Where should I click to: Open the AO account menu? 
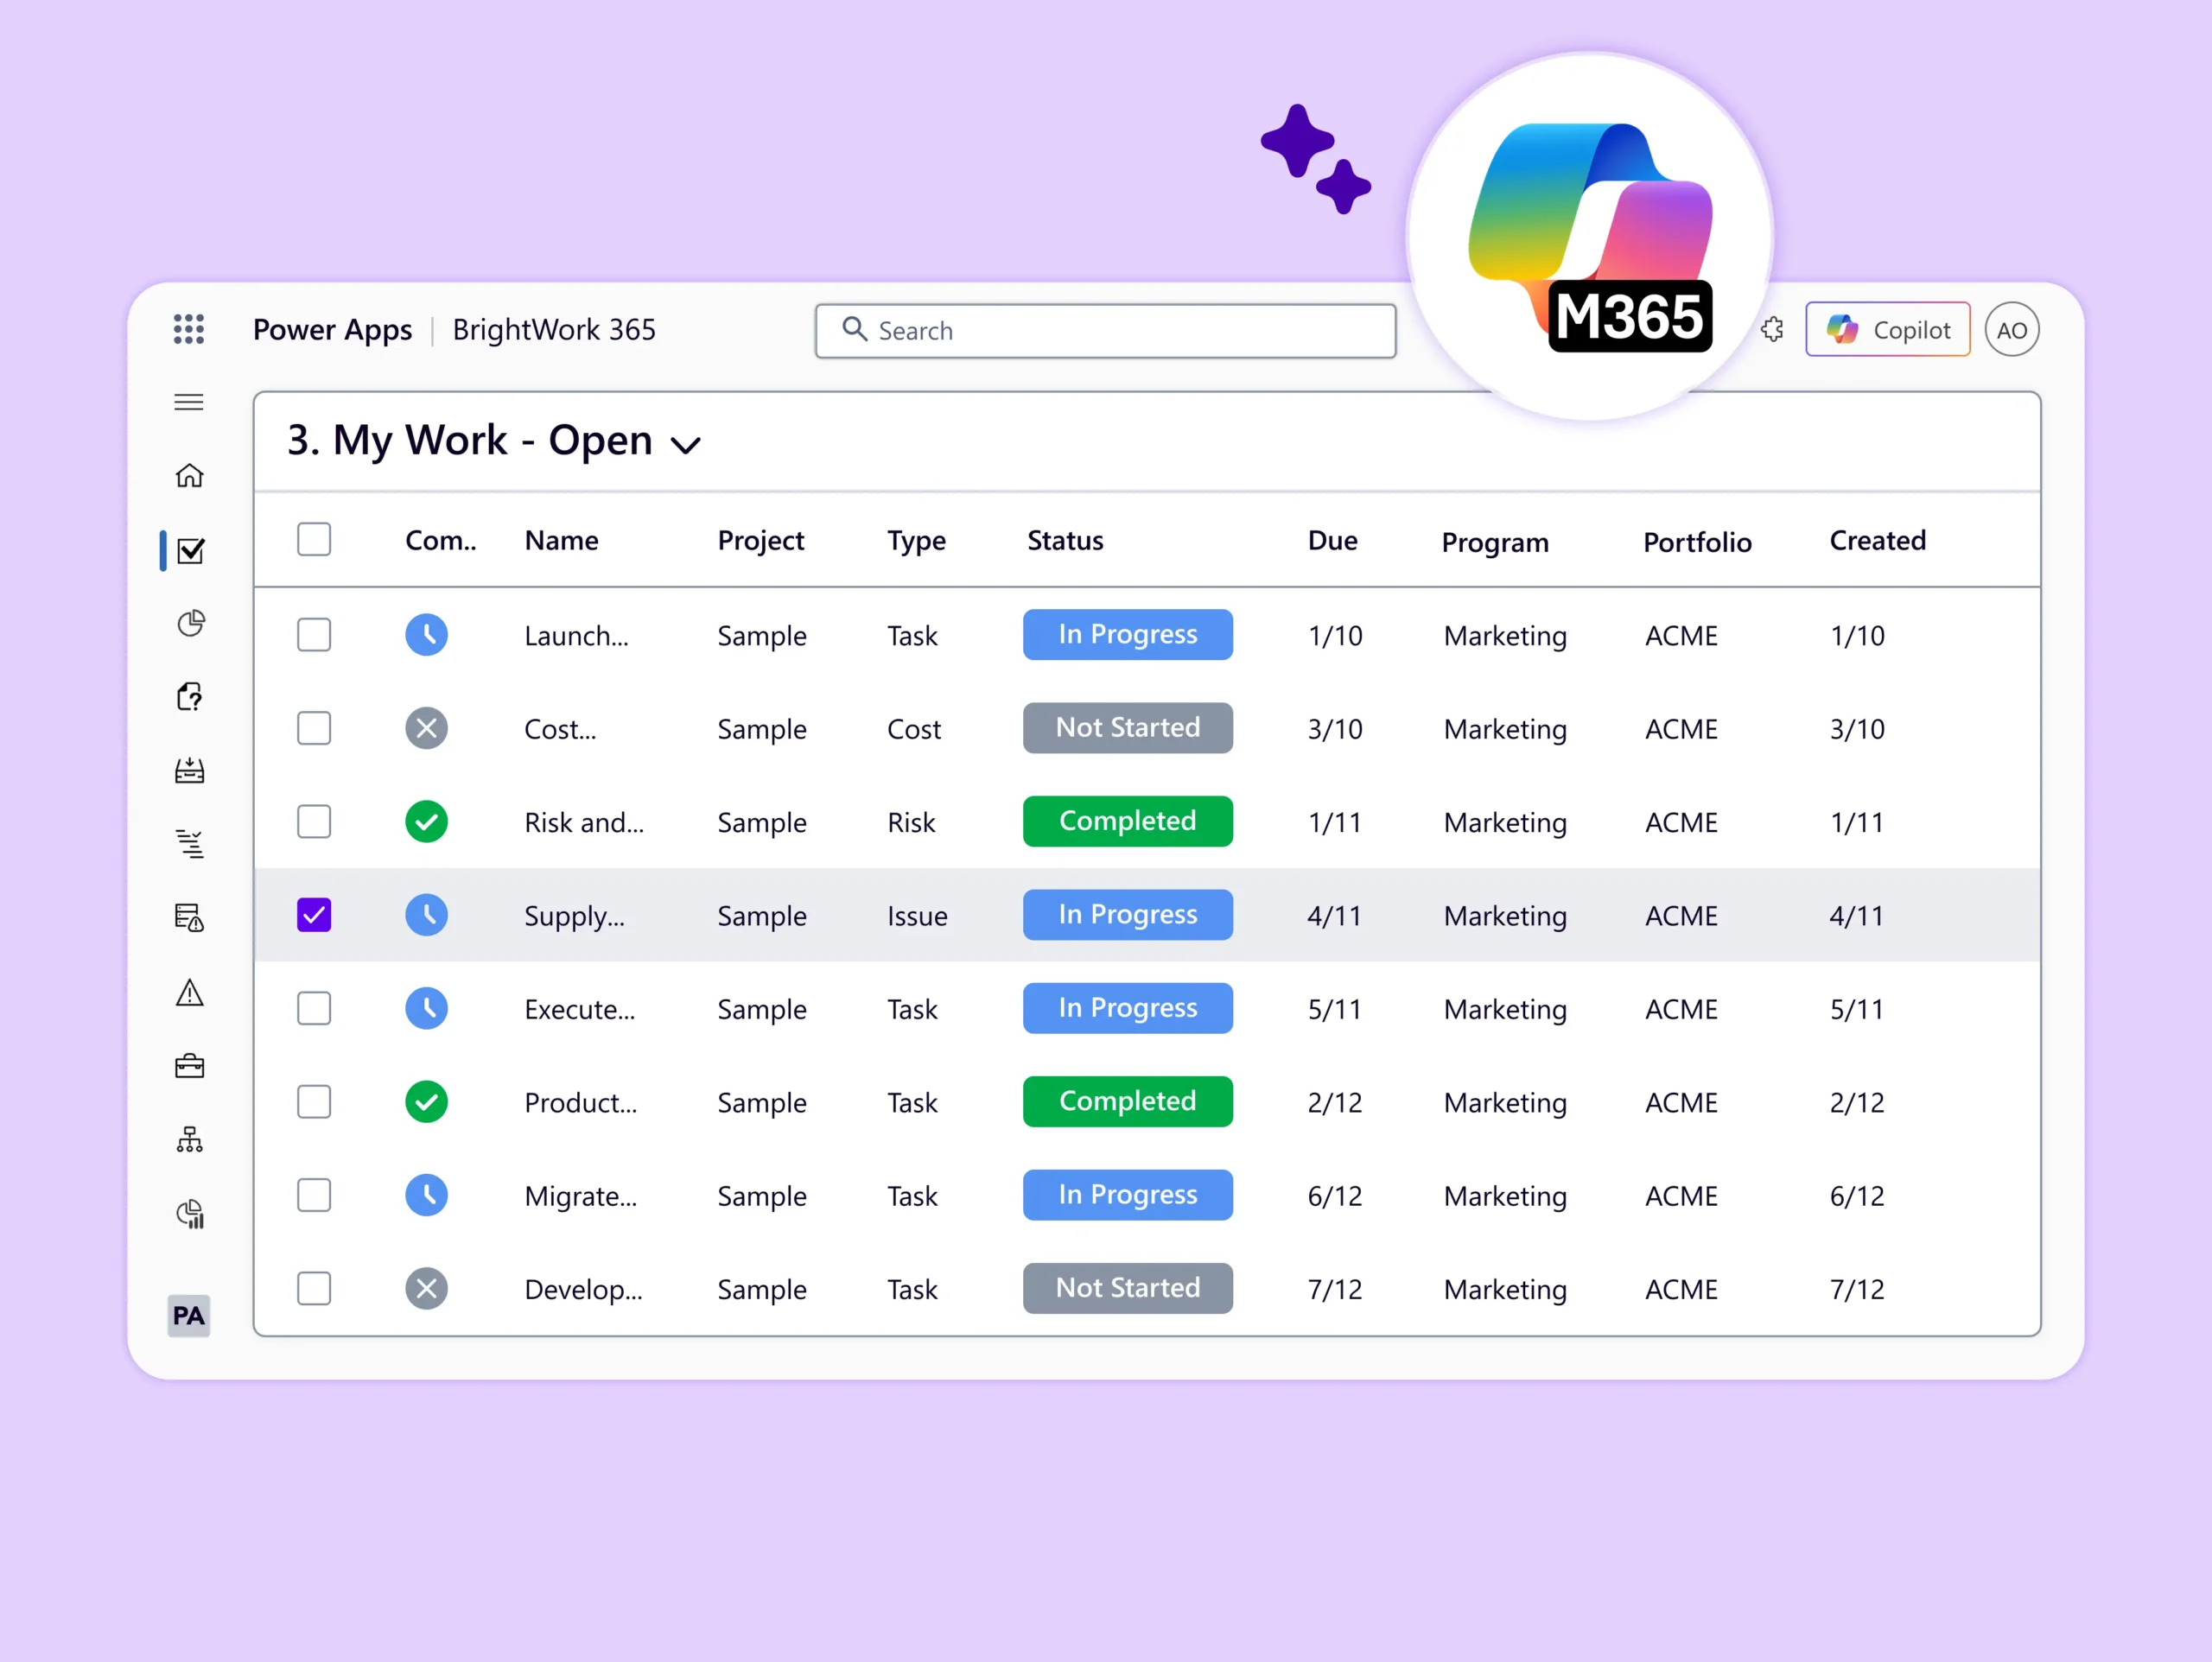point(2011,330)
